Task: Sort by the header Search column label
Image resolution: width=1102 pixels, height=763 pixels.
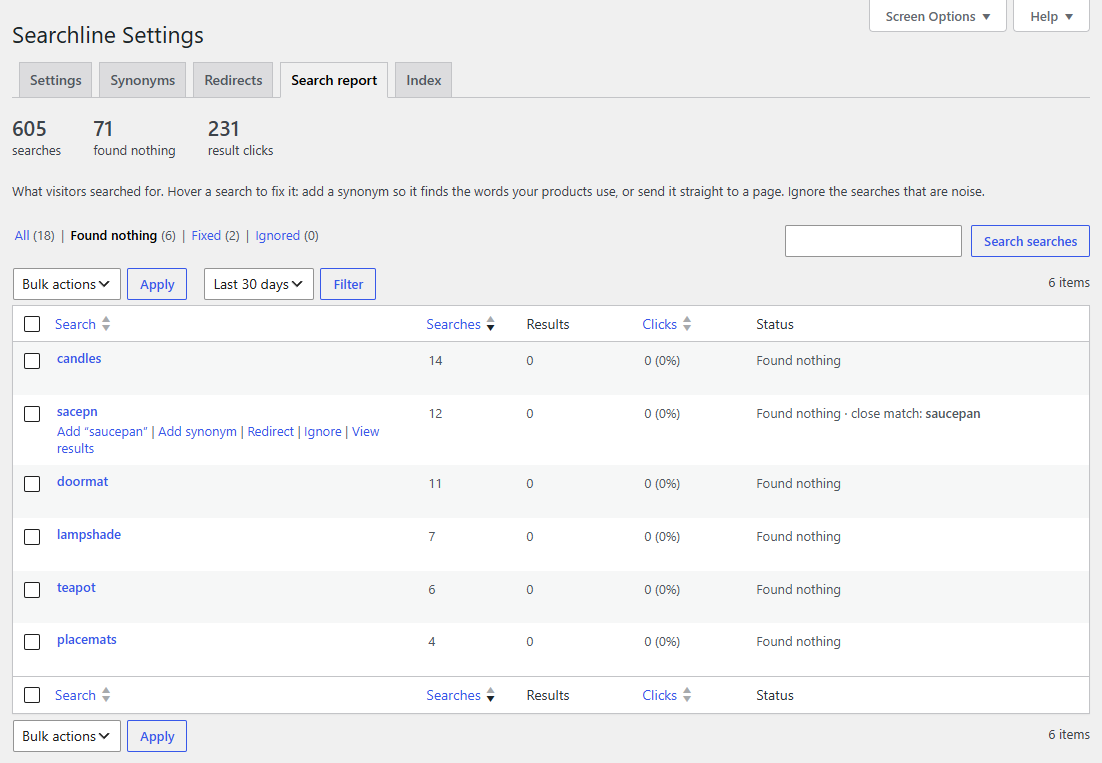Action: (x=75, y=324)
